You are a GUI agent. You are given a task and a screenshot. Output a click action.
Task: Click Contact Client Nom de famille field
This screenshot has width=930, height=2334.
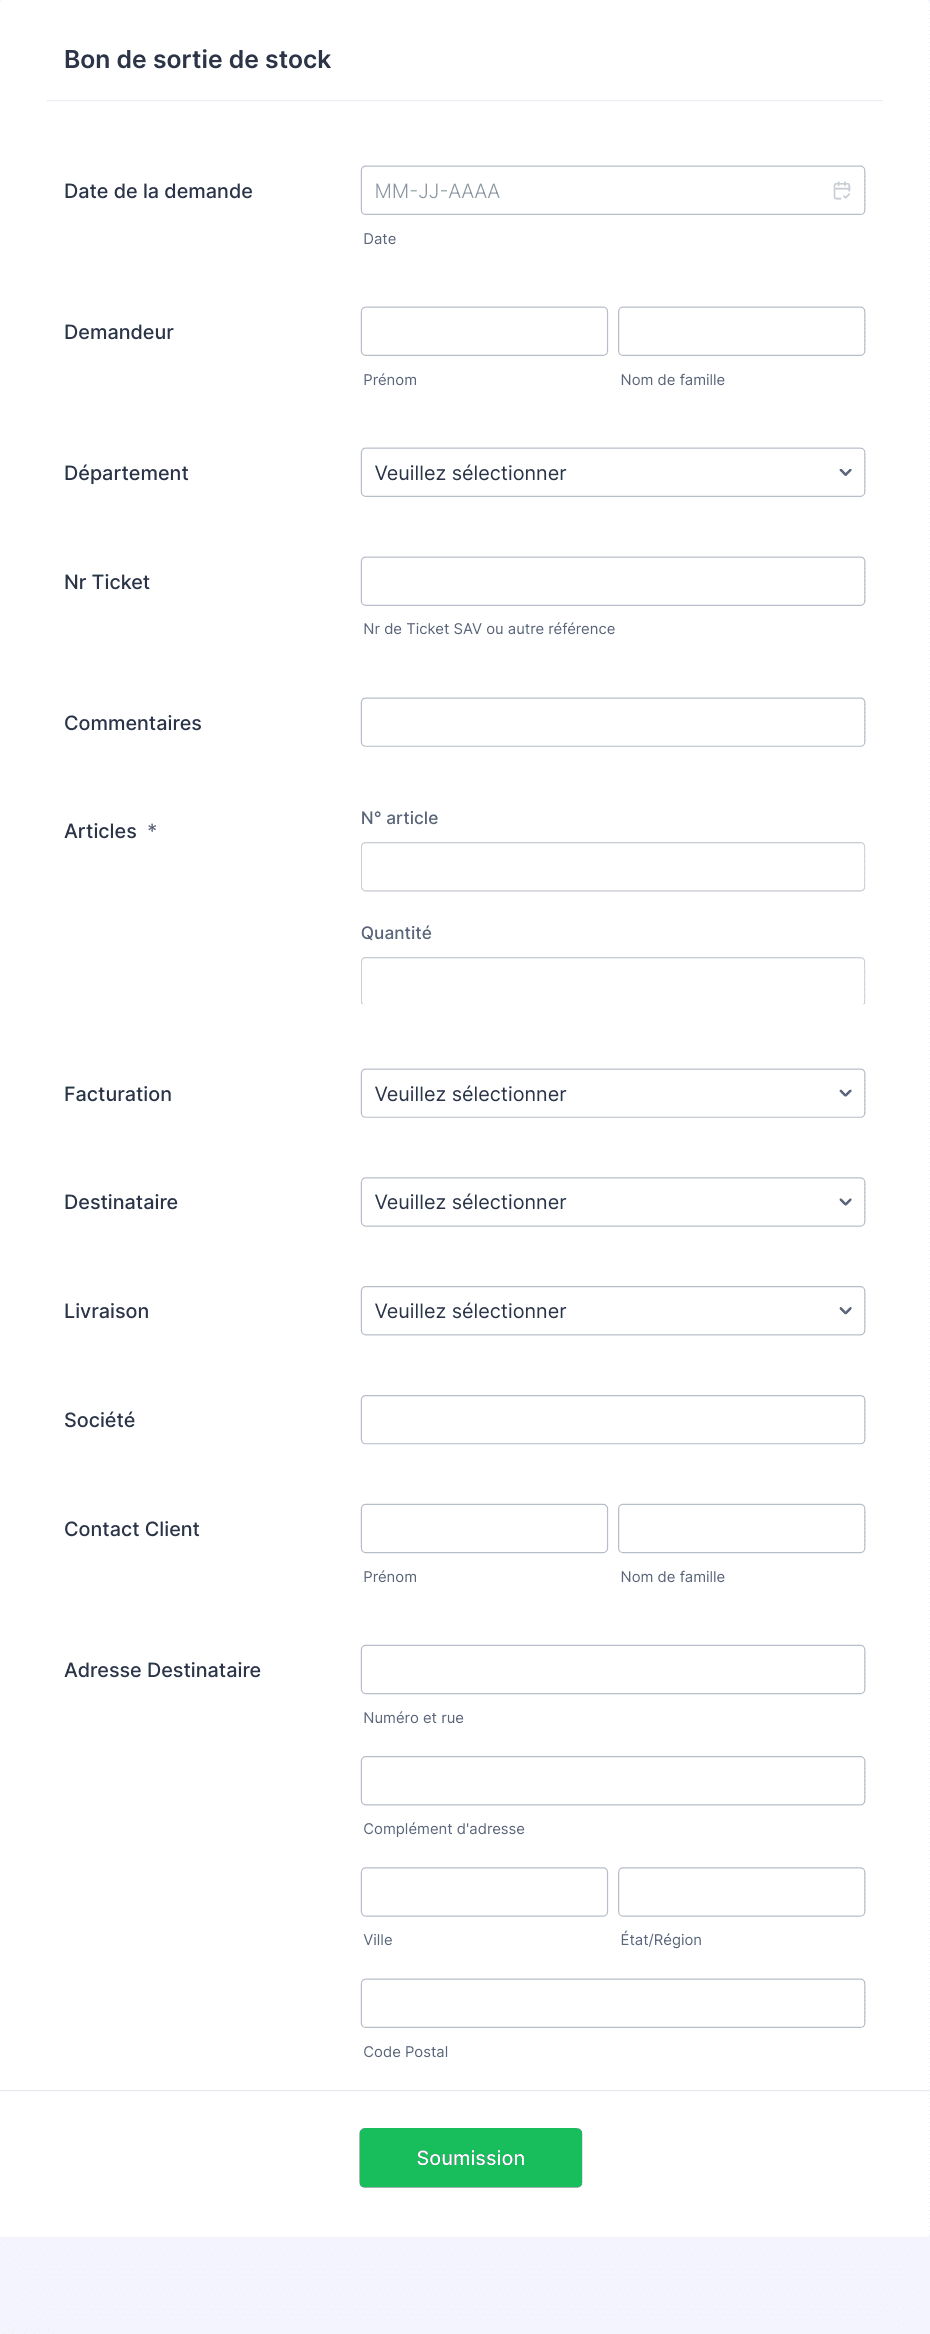tap(741, 1529)
